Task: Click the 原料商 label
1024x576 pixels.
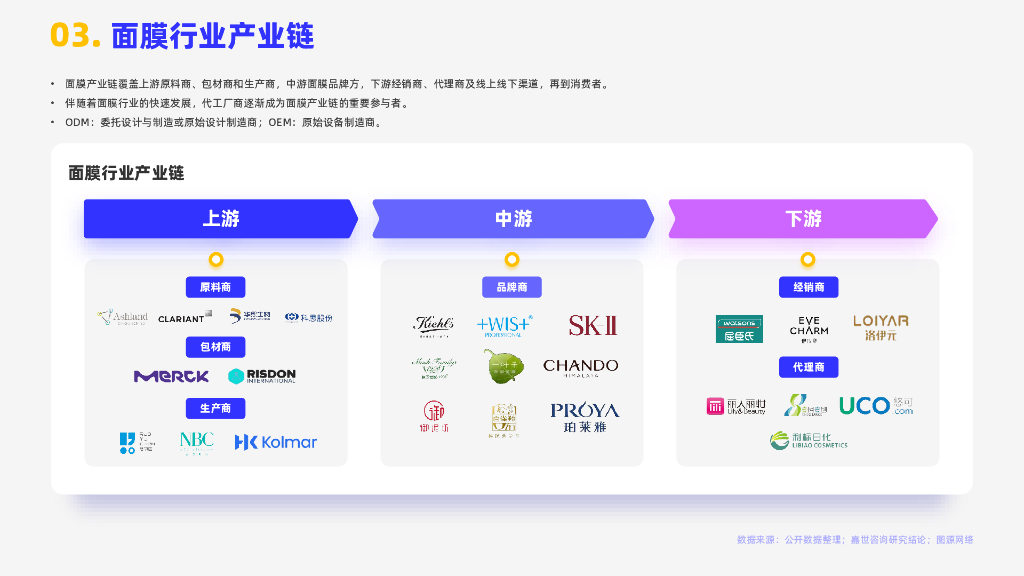Action: point(216,287)
